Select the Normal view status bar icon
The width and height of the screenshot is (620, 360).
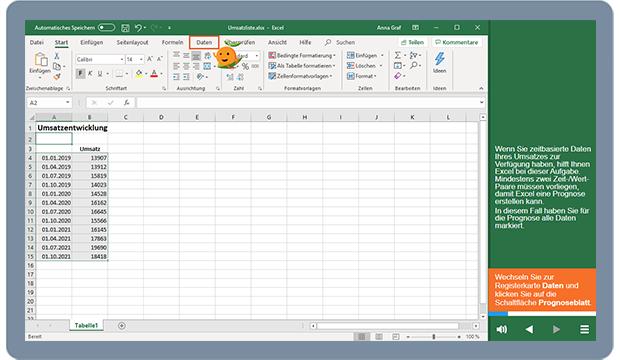(x=361, y=337)
